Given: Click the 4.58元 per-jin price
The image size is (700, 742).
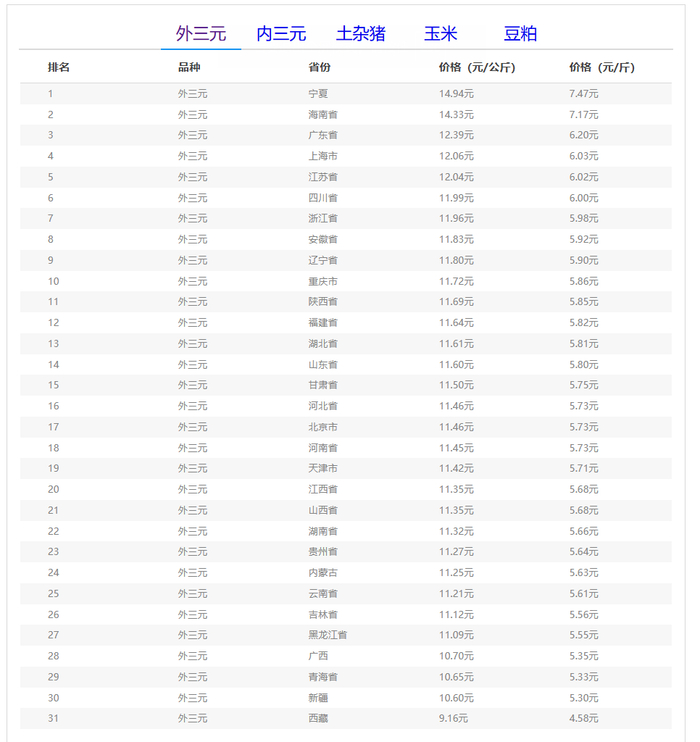Looking at the screenshot, I should click(x=584, y=718).
